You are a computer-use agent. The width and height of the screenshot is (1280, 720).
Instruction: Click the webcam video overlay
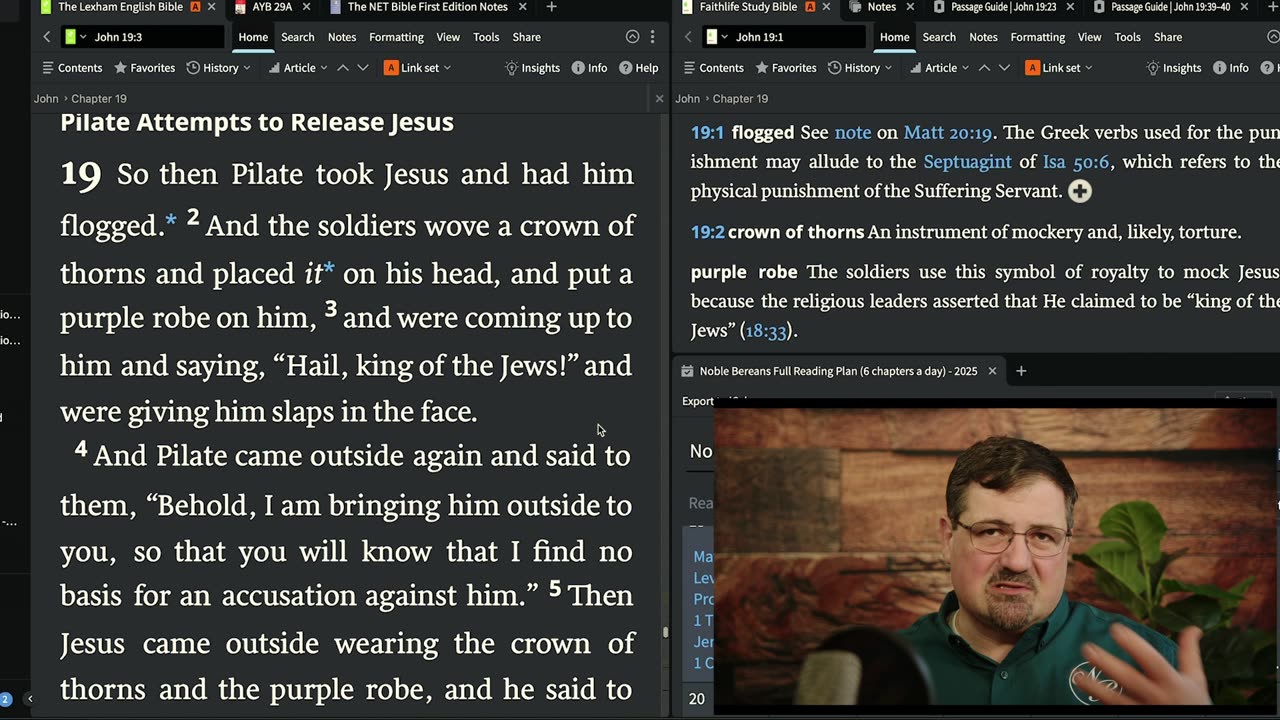click(995, 555)
